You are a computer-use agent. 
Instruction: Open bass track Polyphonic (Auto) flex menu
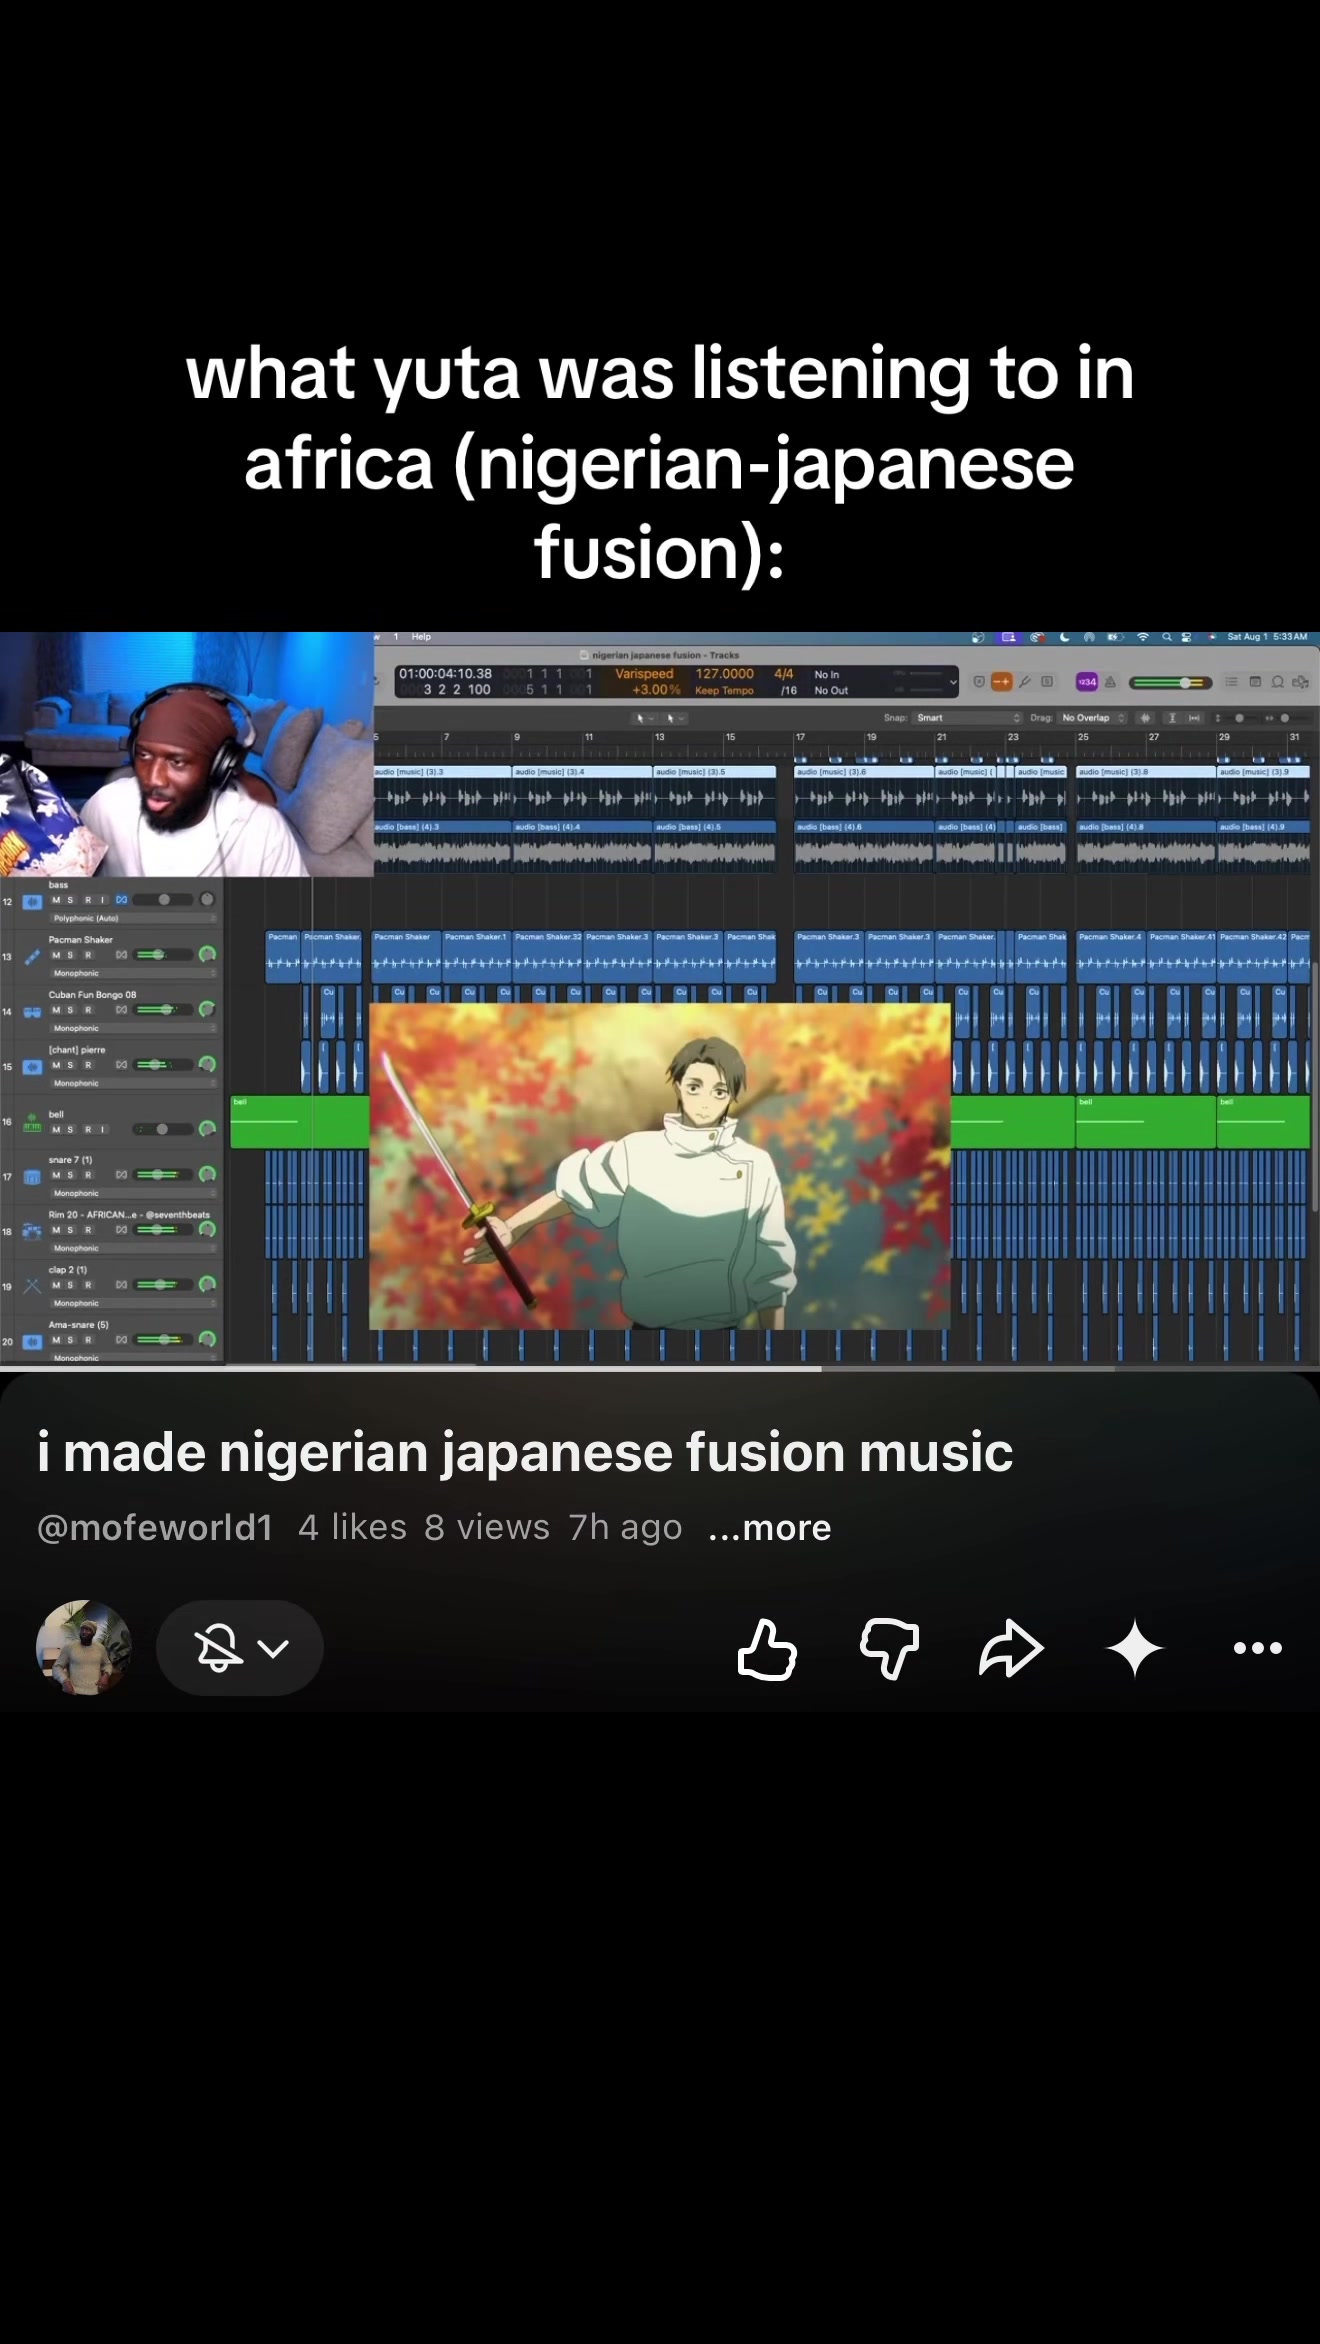click(133, 918)
